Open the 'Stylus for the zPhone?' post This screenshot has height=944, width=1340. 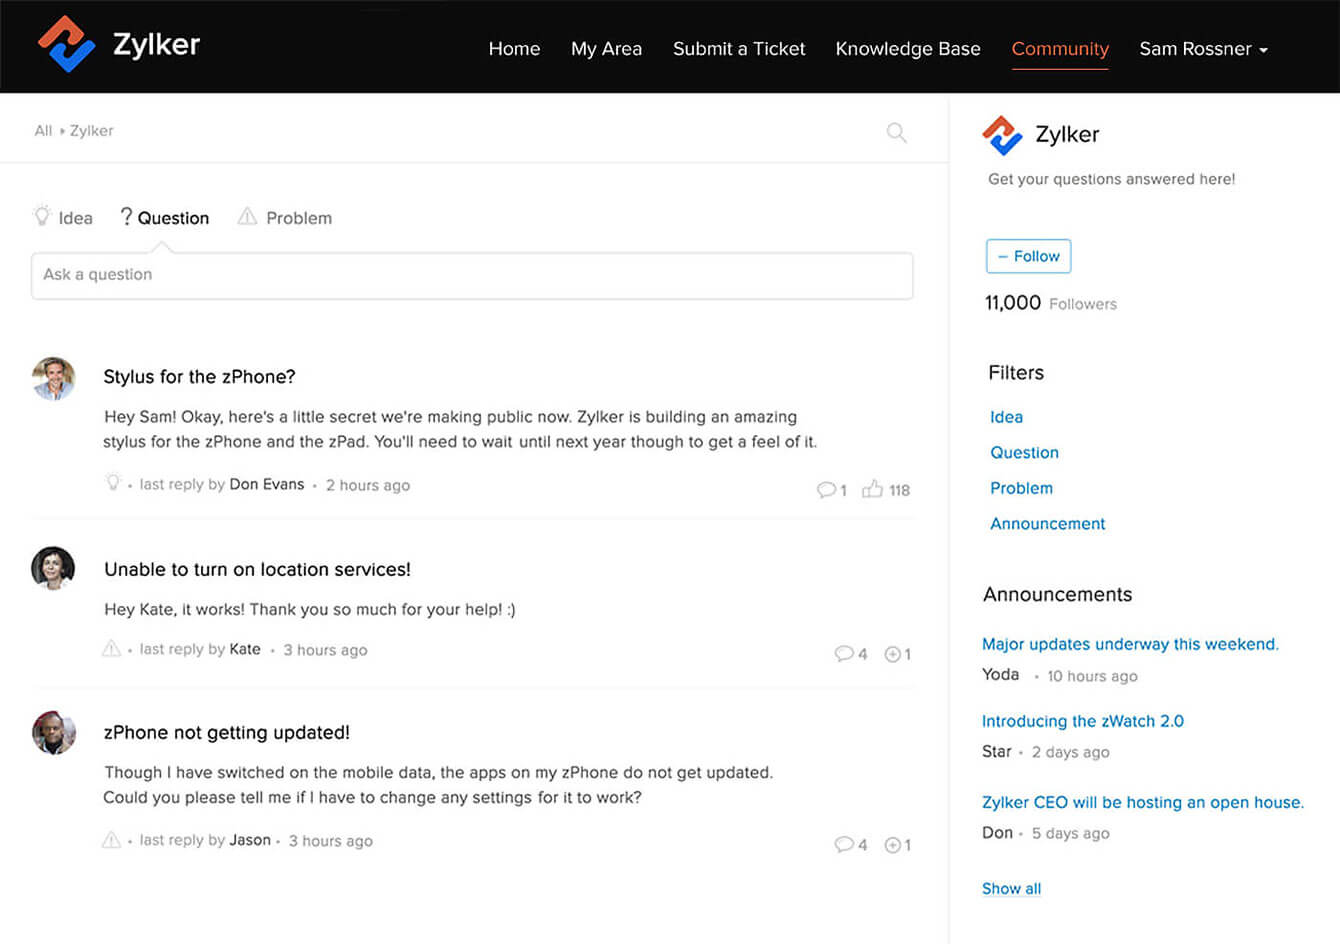click(200, 377)
